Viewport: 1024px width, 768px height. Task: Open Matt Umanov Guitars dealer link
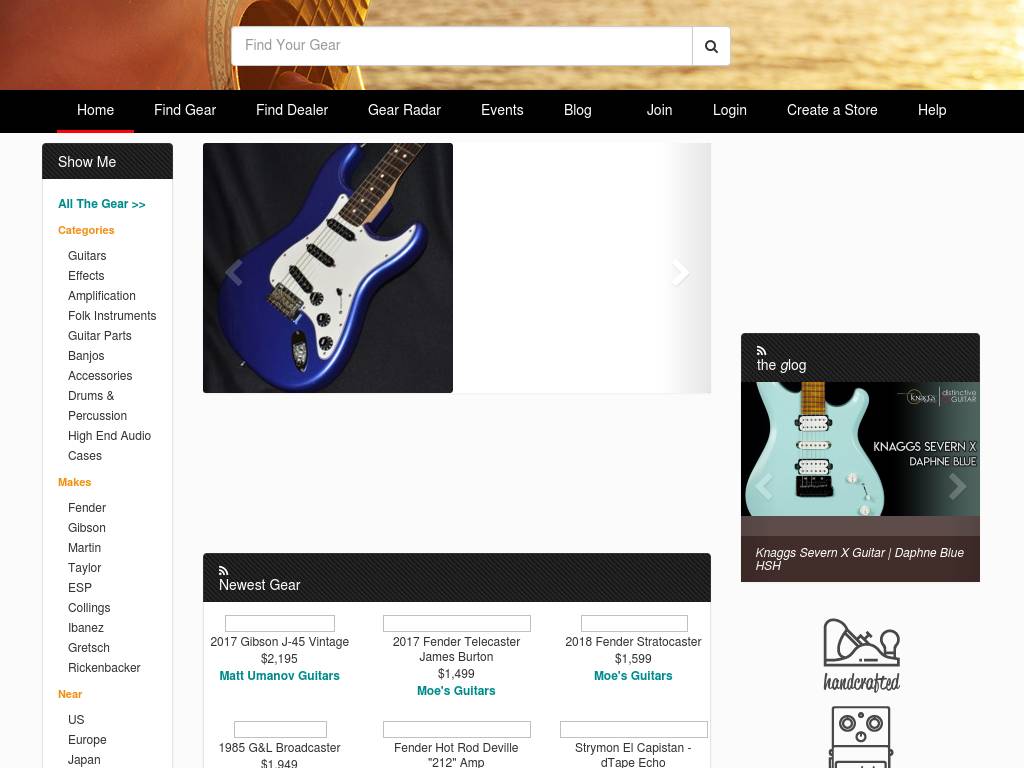tap(280, 676)
